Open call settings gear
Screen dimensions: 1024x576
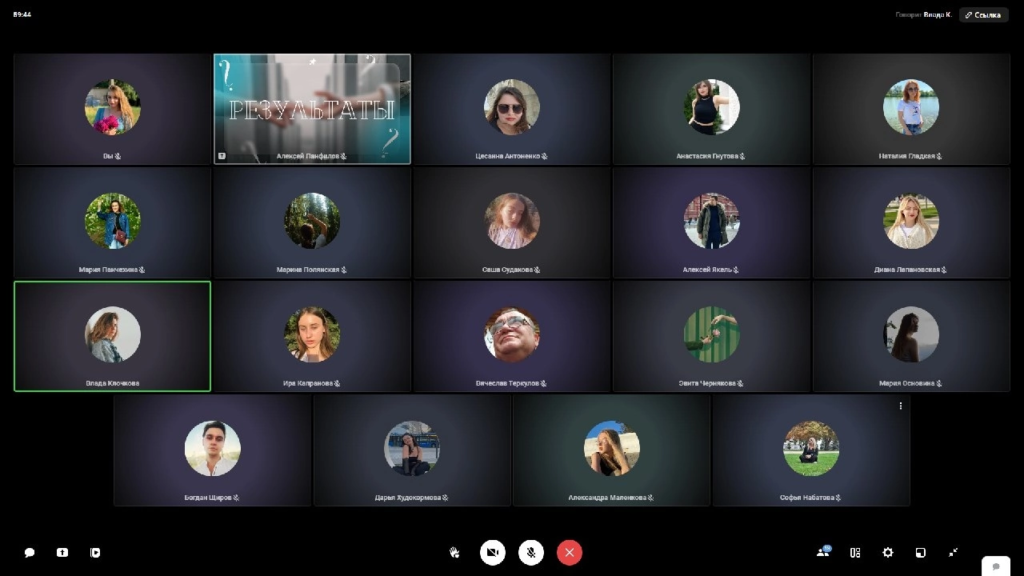[x=888, y=552]
